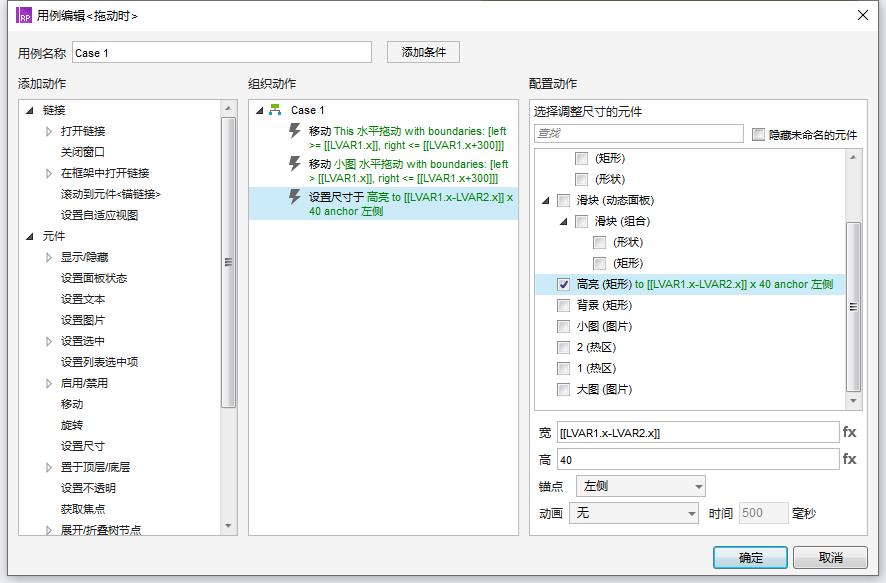The width and height of the screenshot is (886, 583).
Task: Check the 背景 (矩形) checkbox
Action: pos(564,305)
